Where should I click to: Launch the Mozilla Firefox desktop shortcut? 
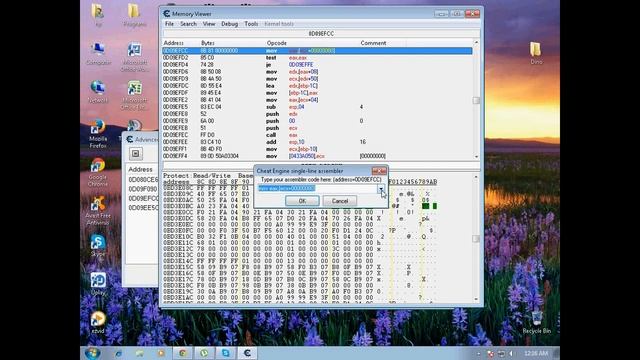(x=98, y=133)
